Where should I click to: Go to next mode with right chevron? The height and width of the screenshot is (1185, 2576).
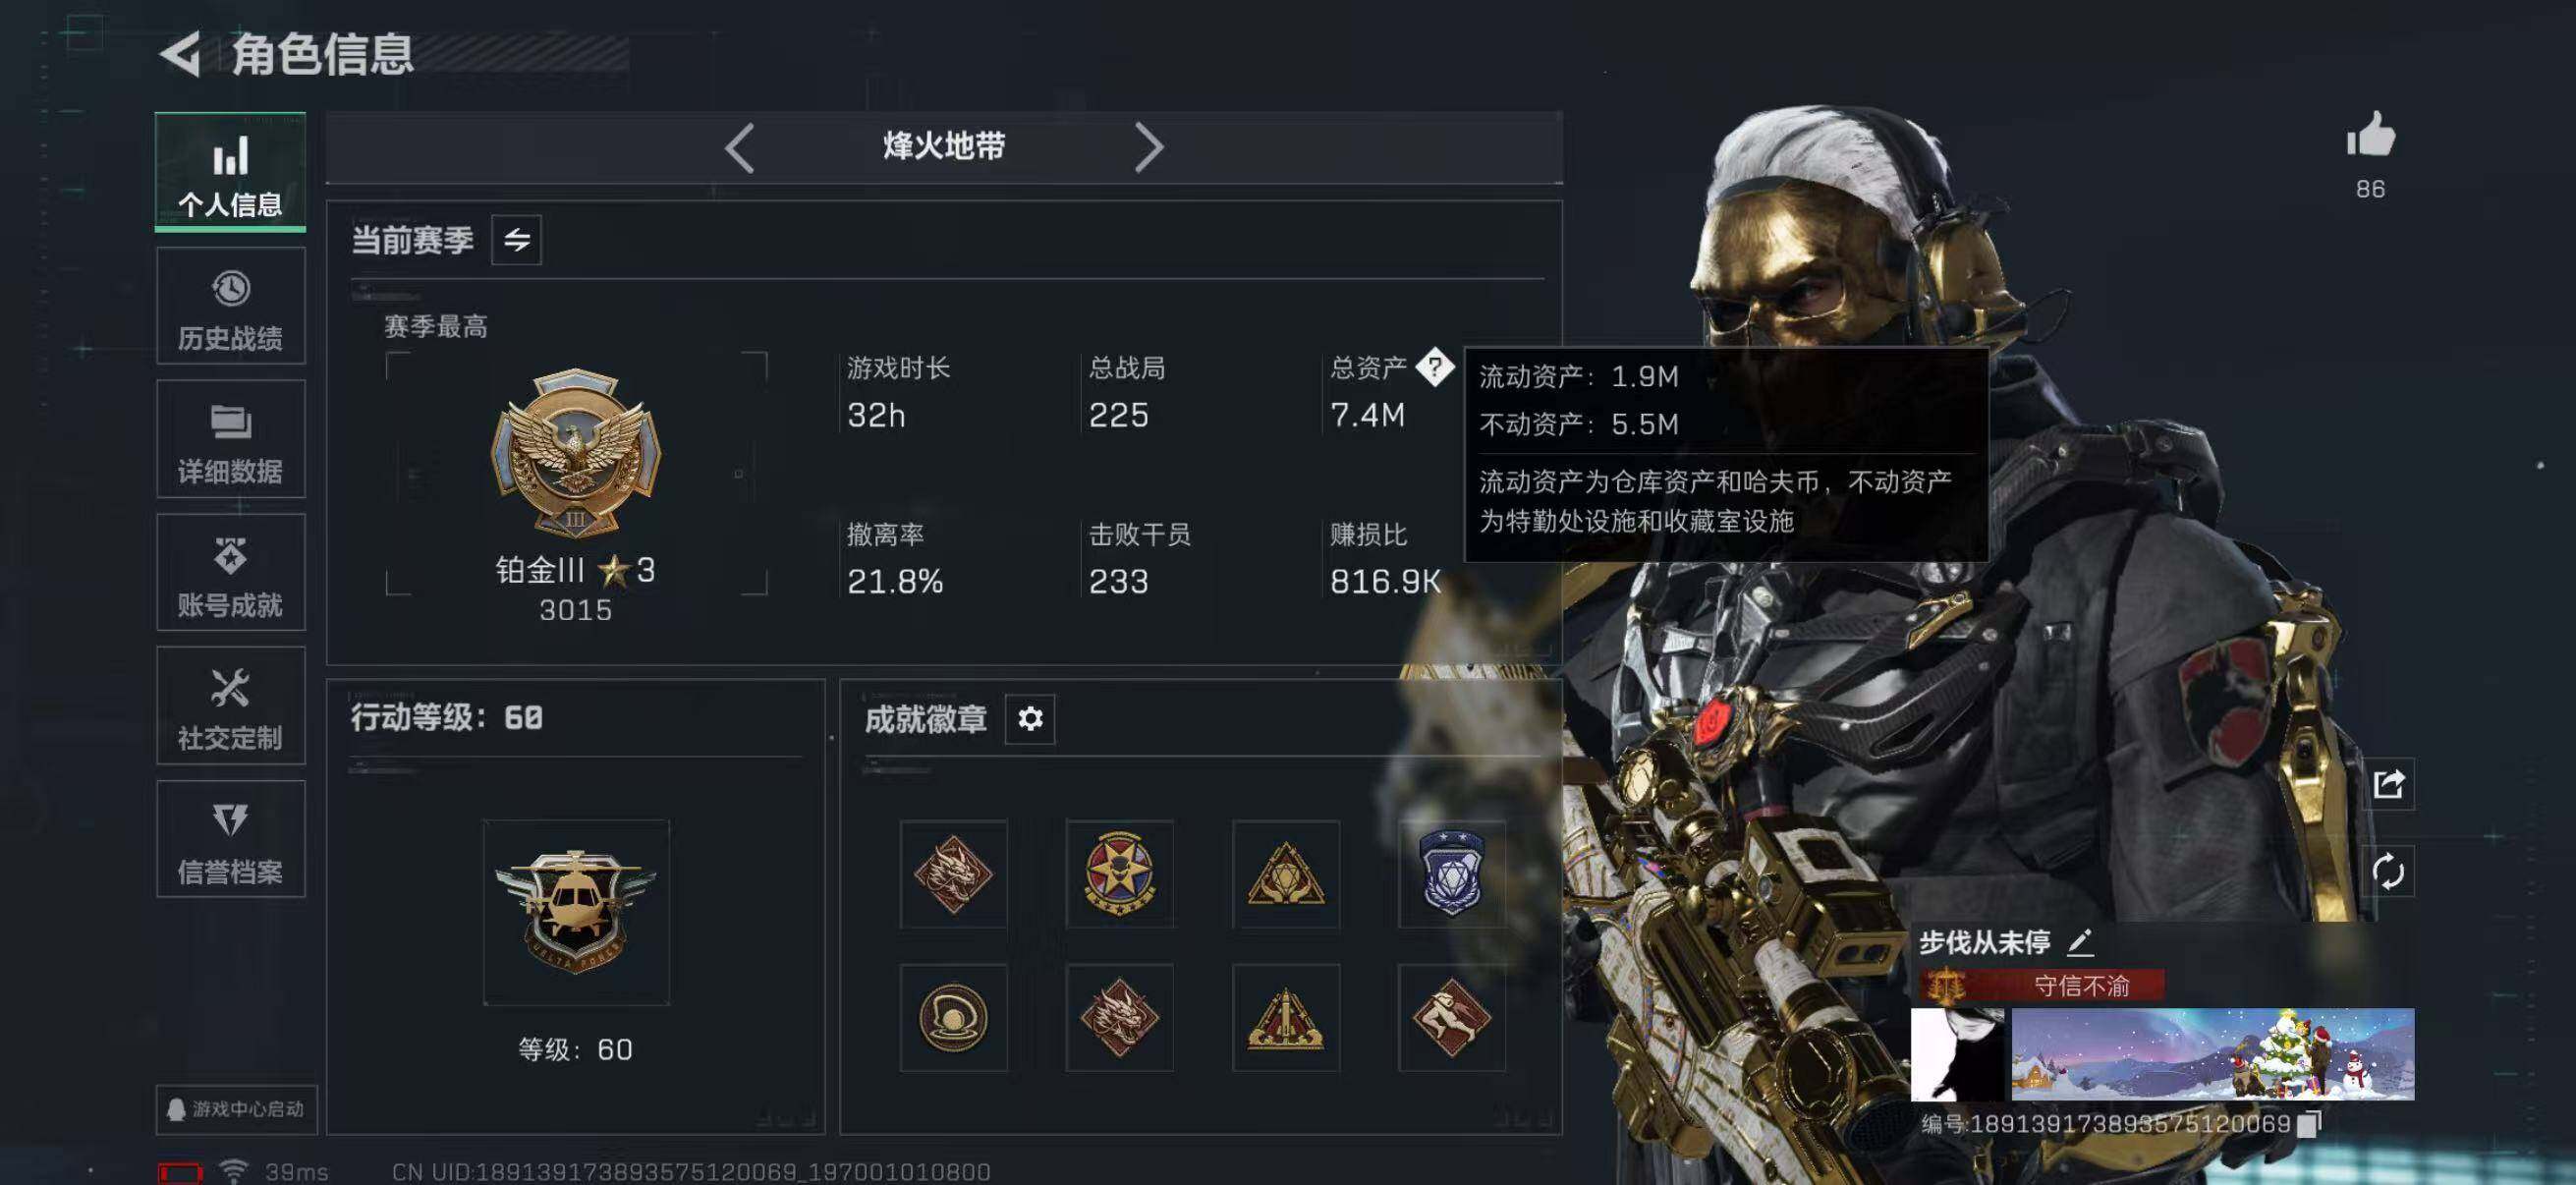[1149, 148]
